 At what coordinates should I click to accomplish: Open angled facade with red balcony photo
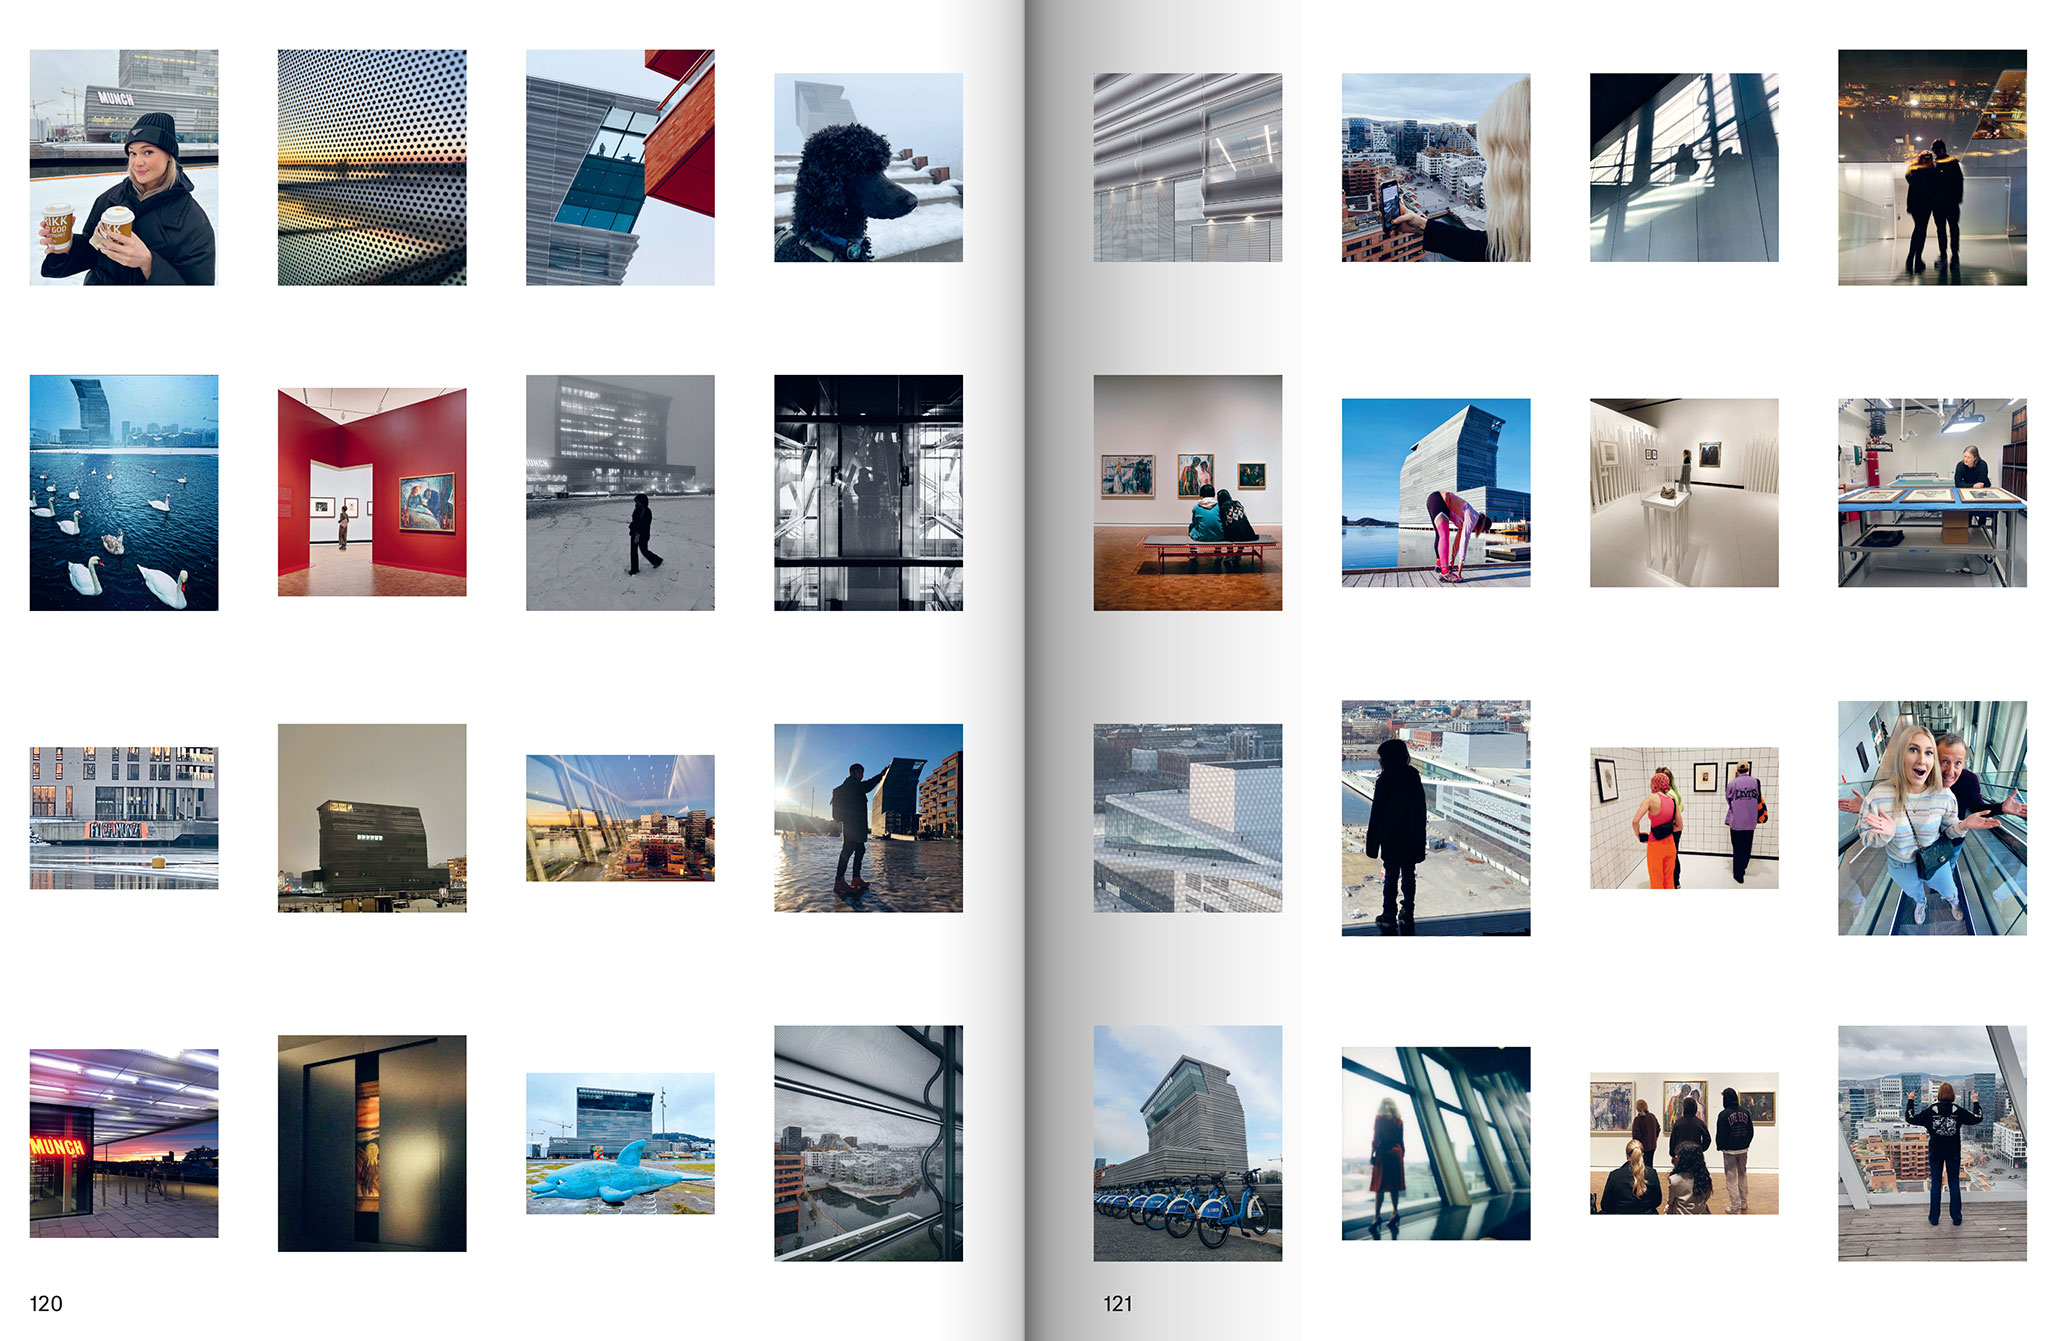click(620, 168)
